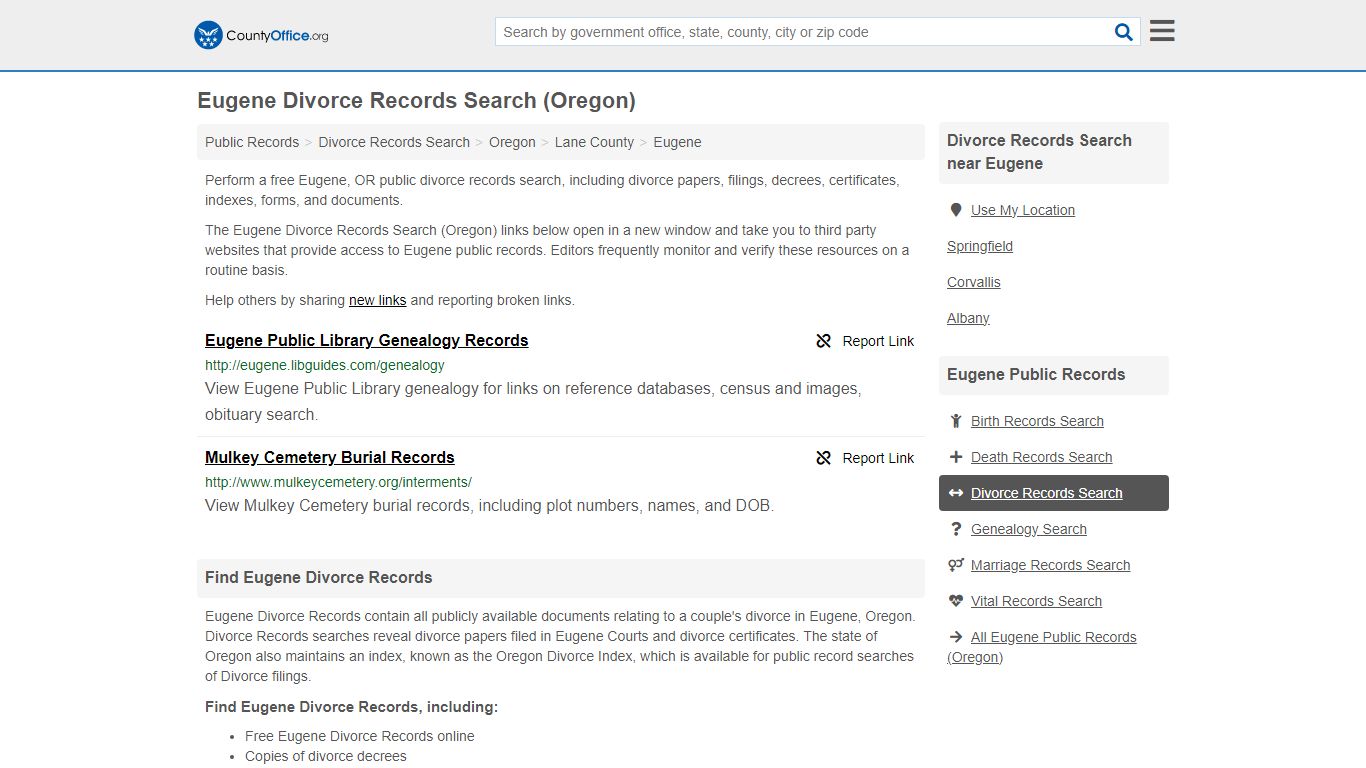Open Mulkey Cemetery Burial Records
This screenshot has width=1366, height=768.
click(330, 457)
